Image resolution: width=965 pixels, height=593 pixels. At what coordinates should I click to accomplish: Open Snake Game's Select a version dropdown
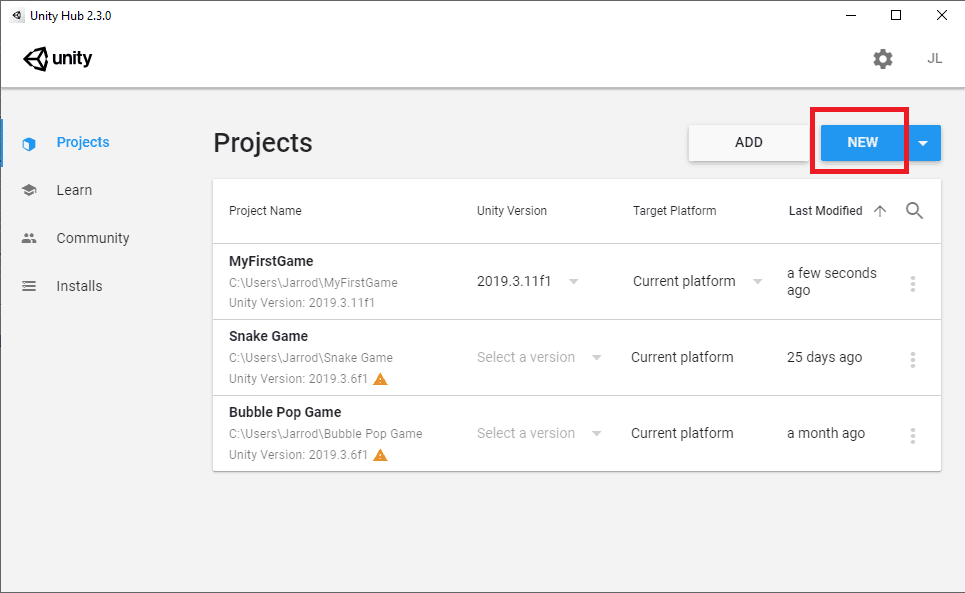(539, 358)
